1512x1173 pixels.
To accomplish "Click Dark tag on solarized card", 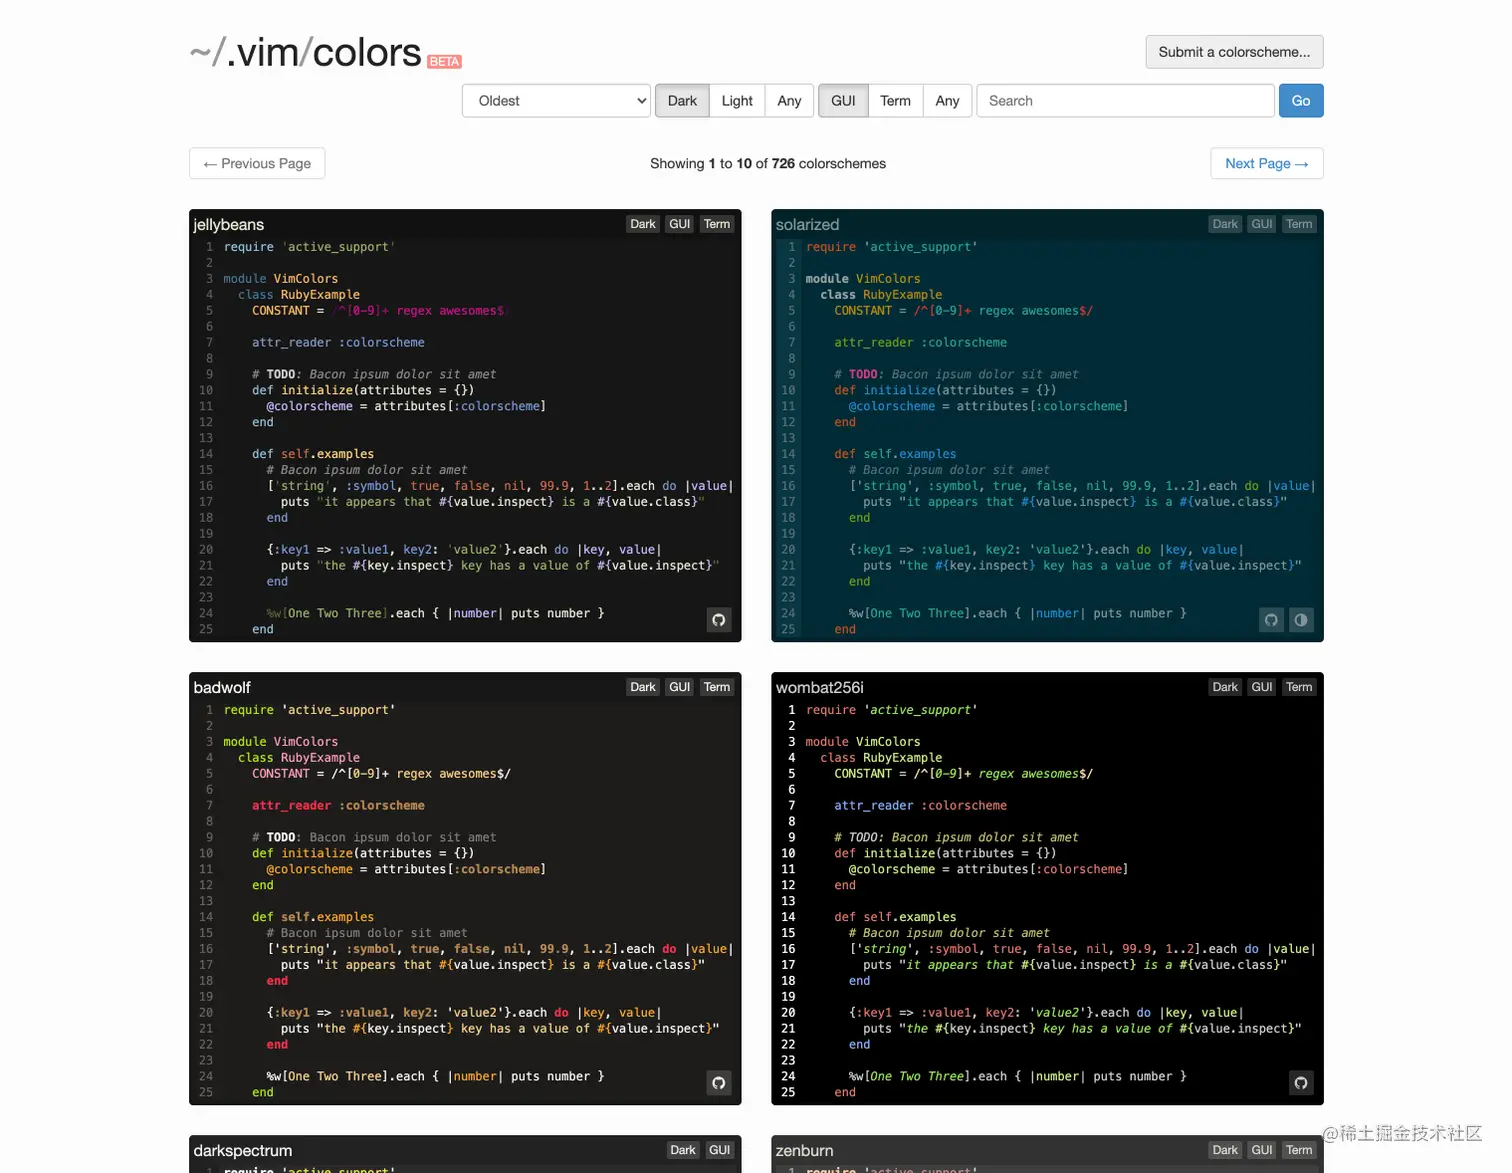I will click(1225, 224).
